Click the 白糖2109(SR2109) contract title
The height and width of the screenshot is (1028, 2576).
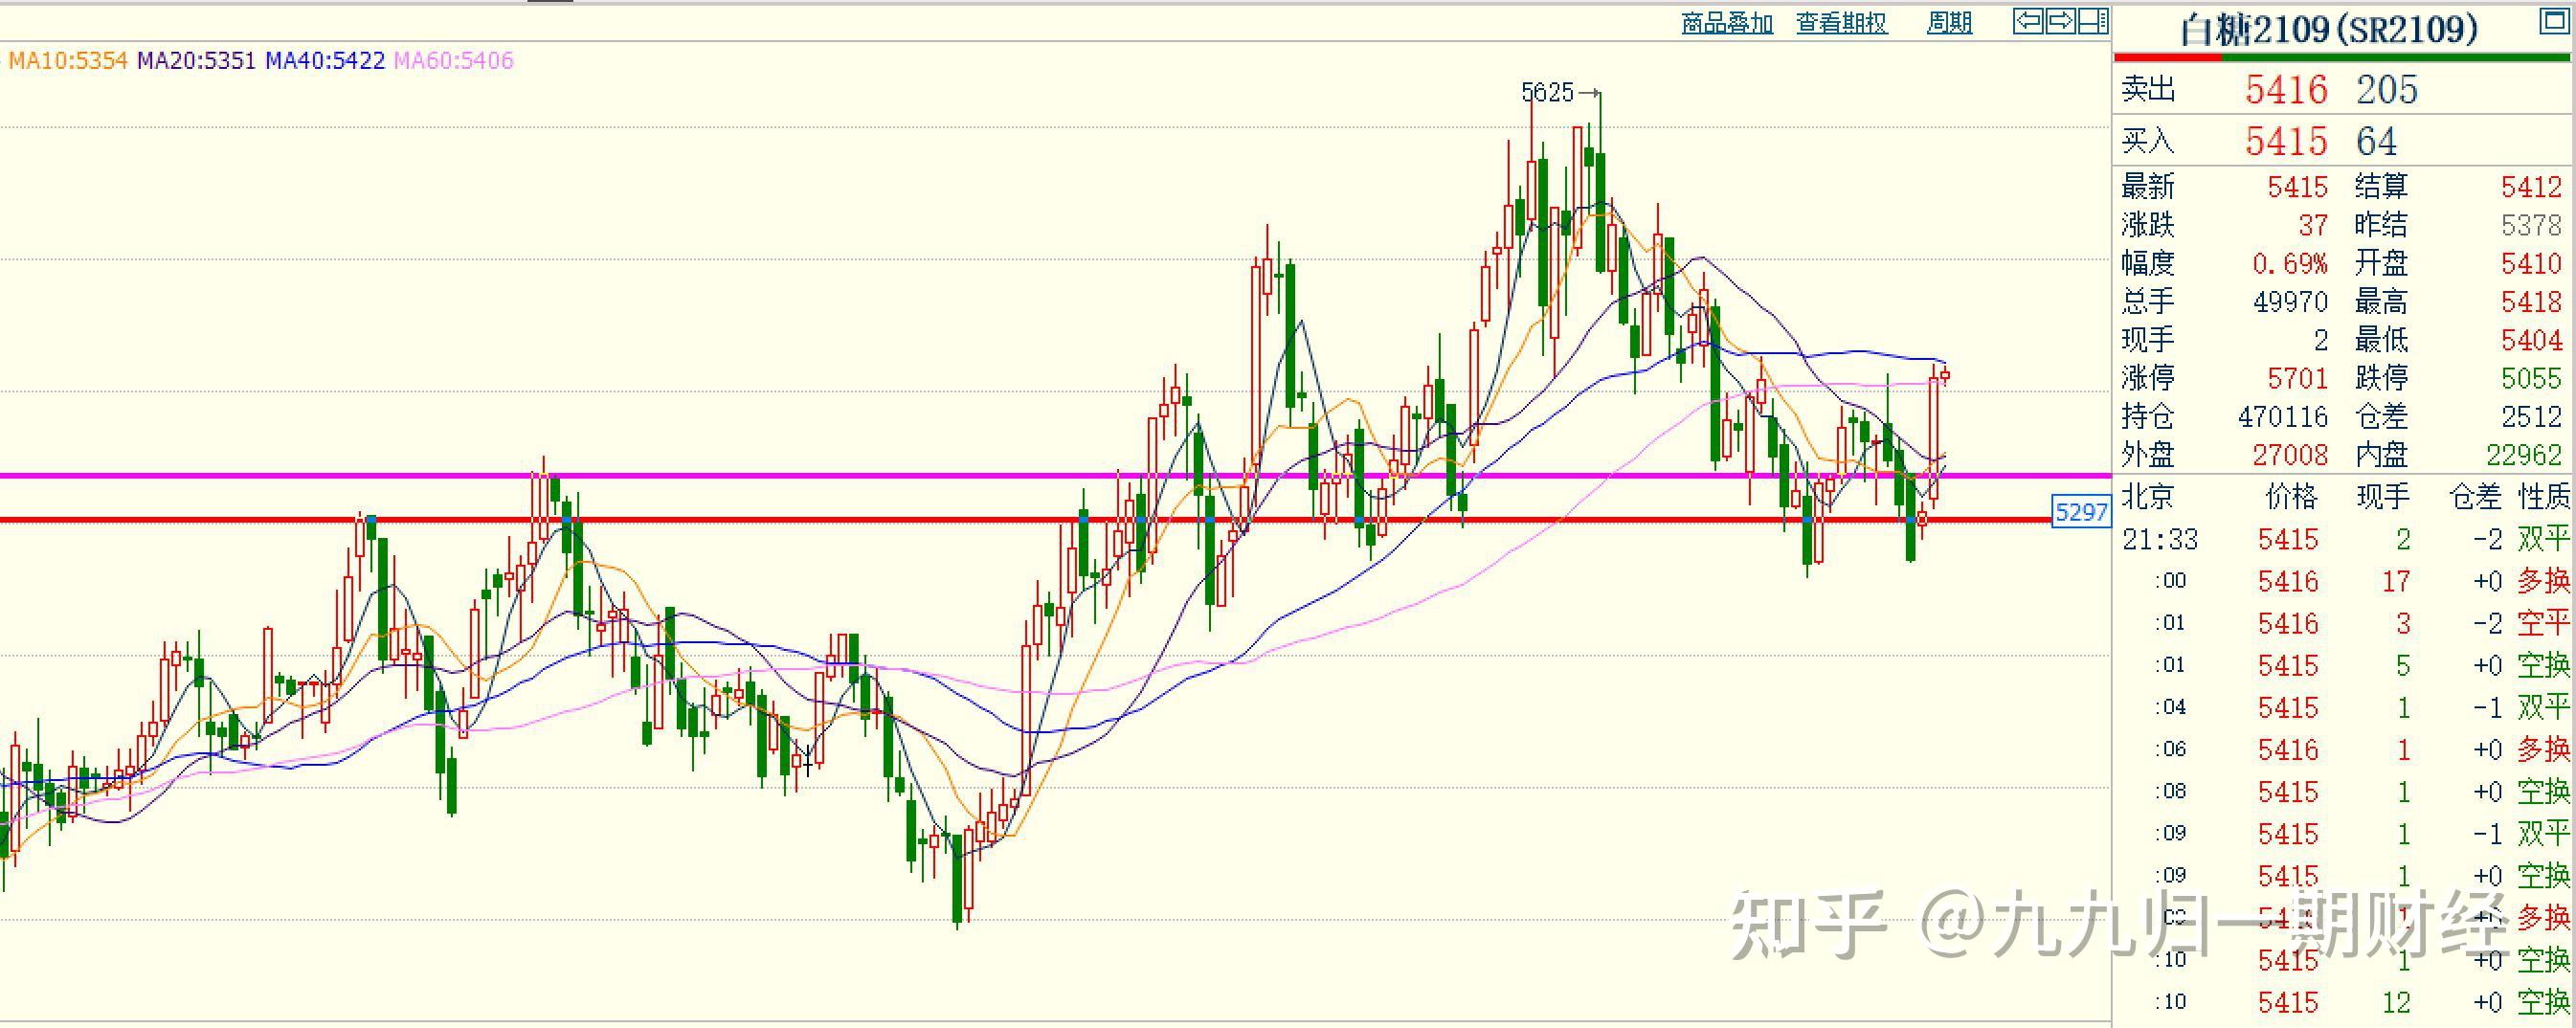2329,29
